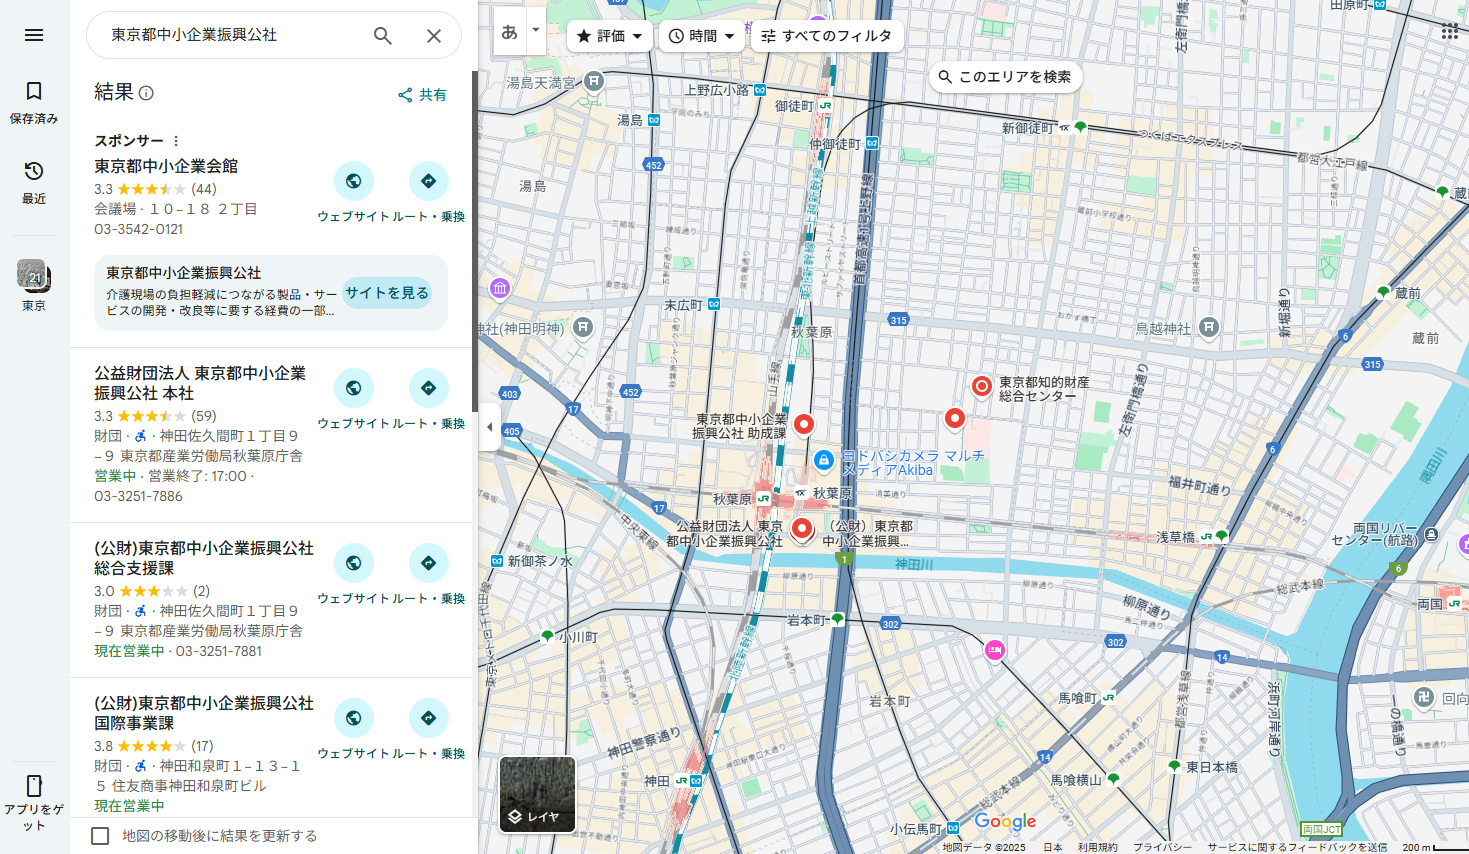Click the あ input method button

point(509,32)
